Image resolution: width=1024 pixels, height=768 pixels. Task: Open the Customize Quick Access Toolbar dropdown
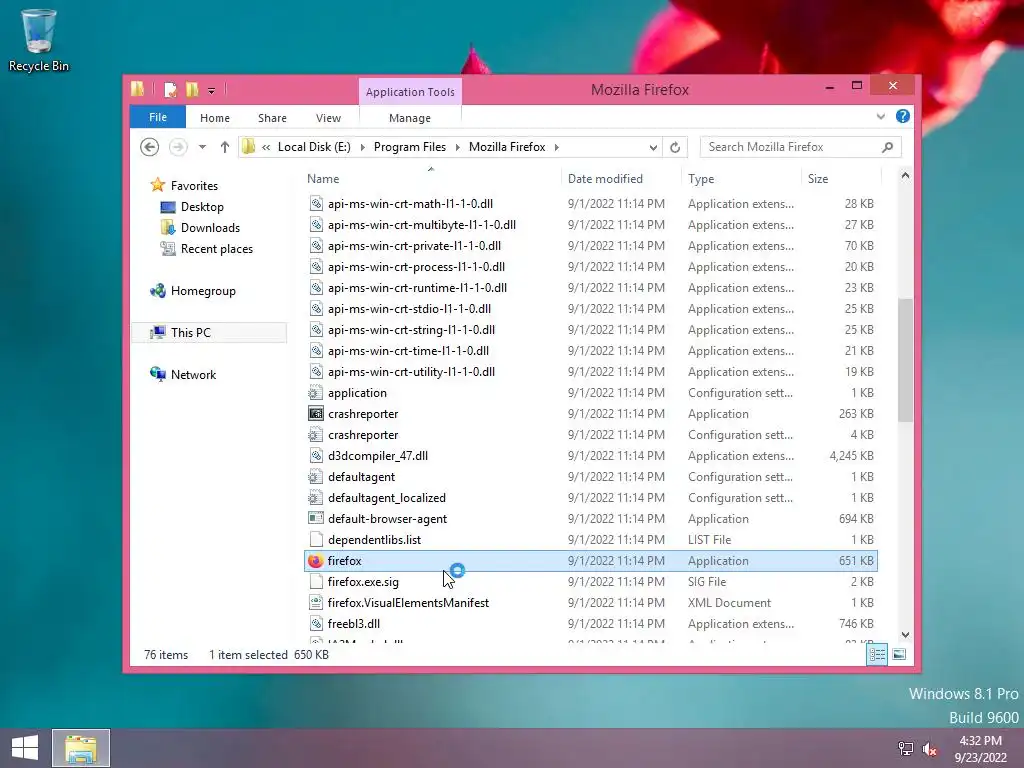(212, 91)
